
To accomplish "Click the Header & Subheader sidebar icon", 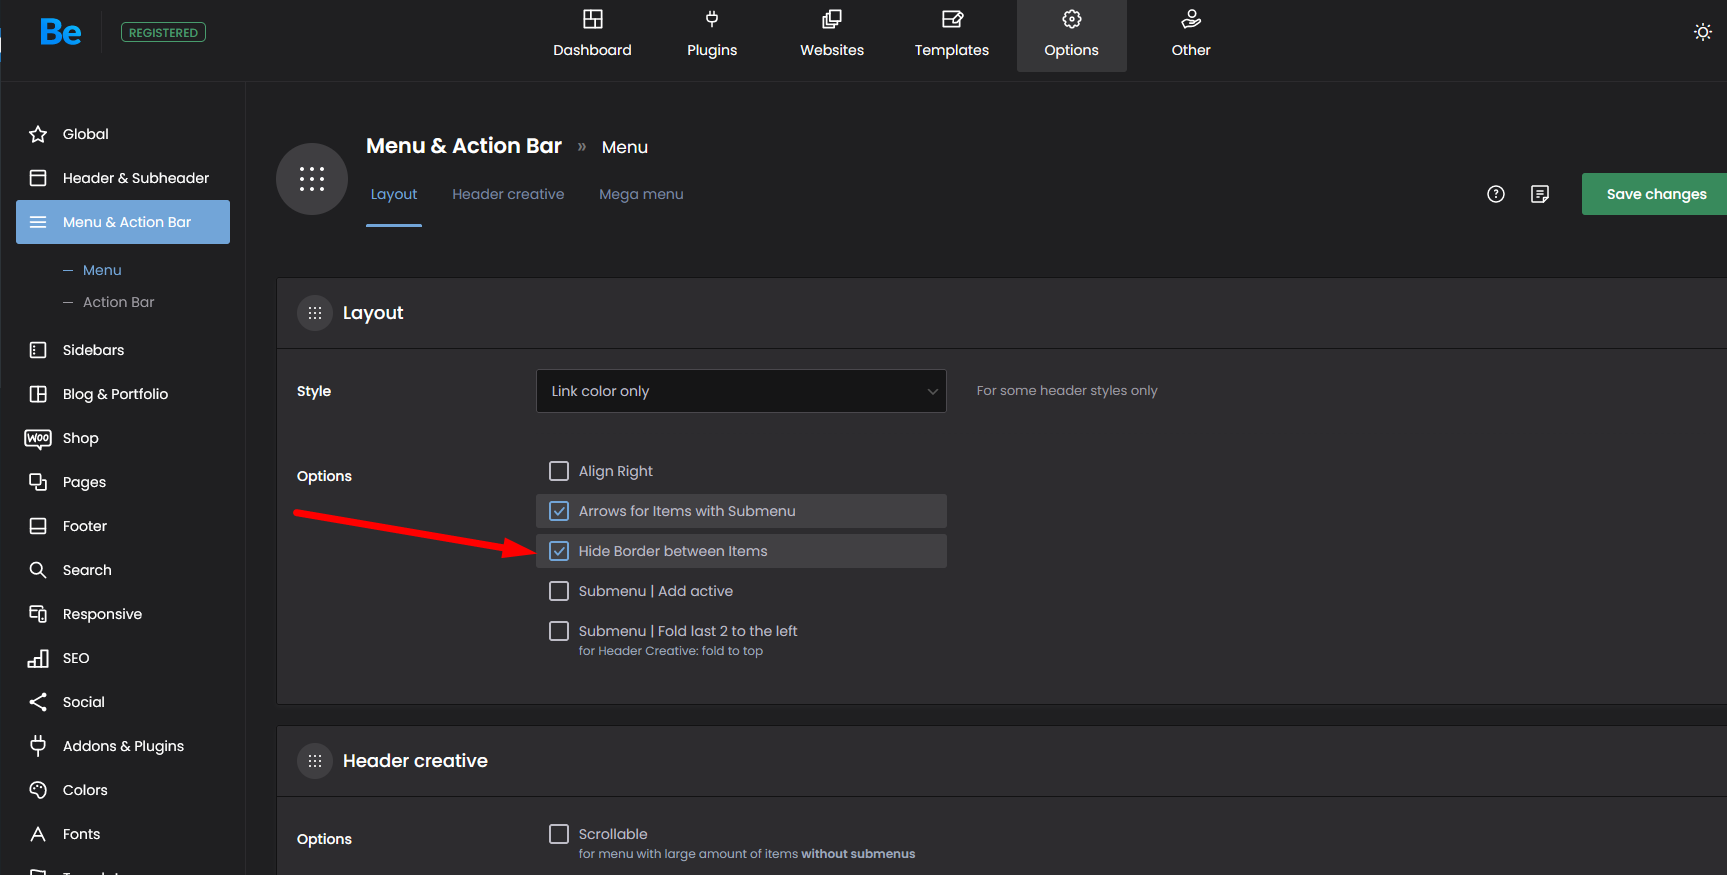I will point(38,178).
